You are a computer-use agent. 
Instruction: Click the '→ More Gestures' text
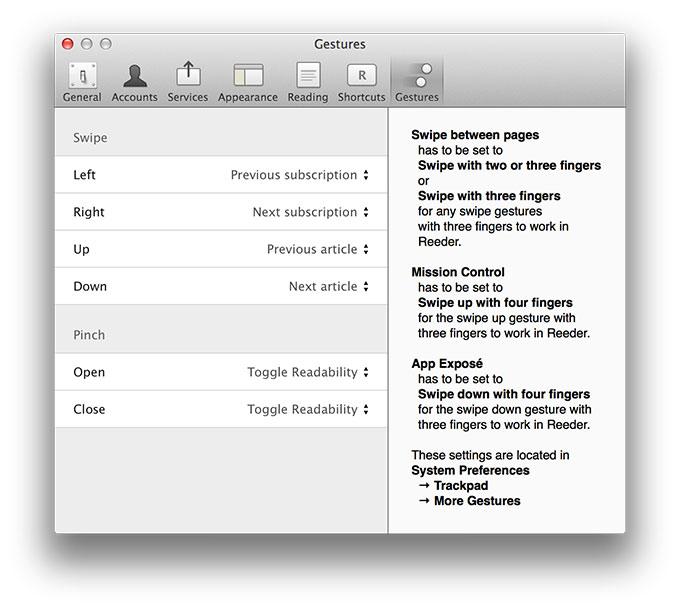469,501
